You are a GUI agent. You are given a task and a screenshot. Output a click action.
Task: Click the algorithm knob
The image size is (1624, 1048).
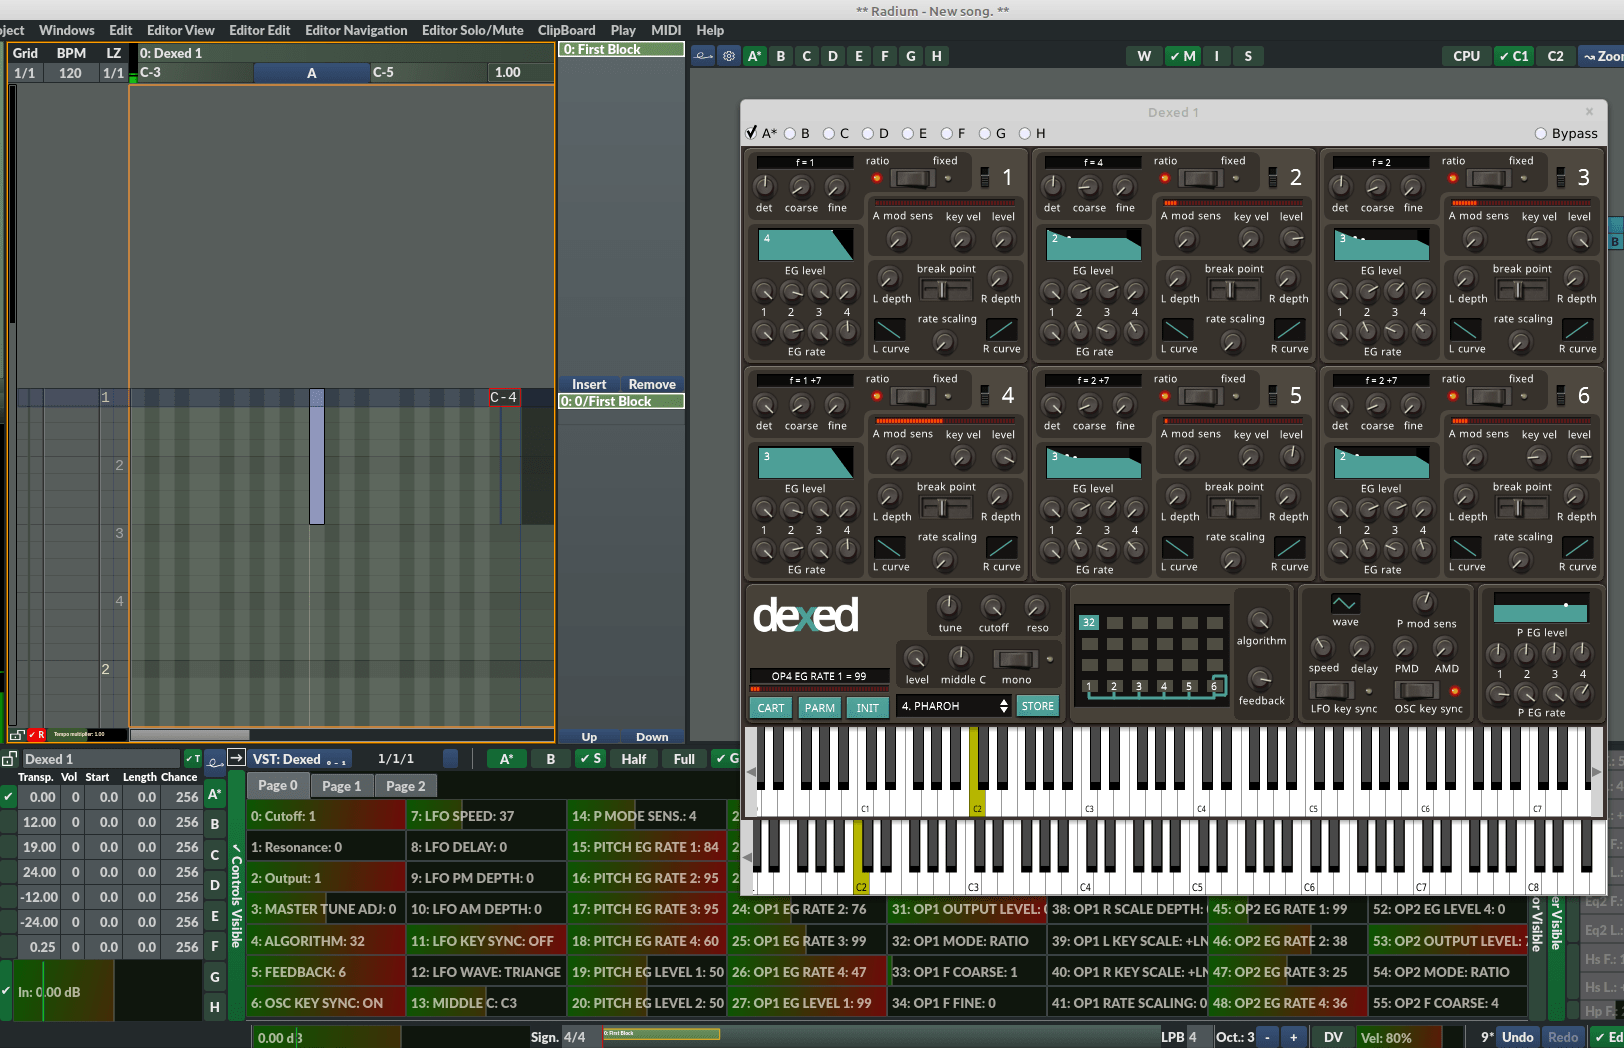1260,619
